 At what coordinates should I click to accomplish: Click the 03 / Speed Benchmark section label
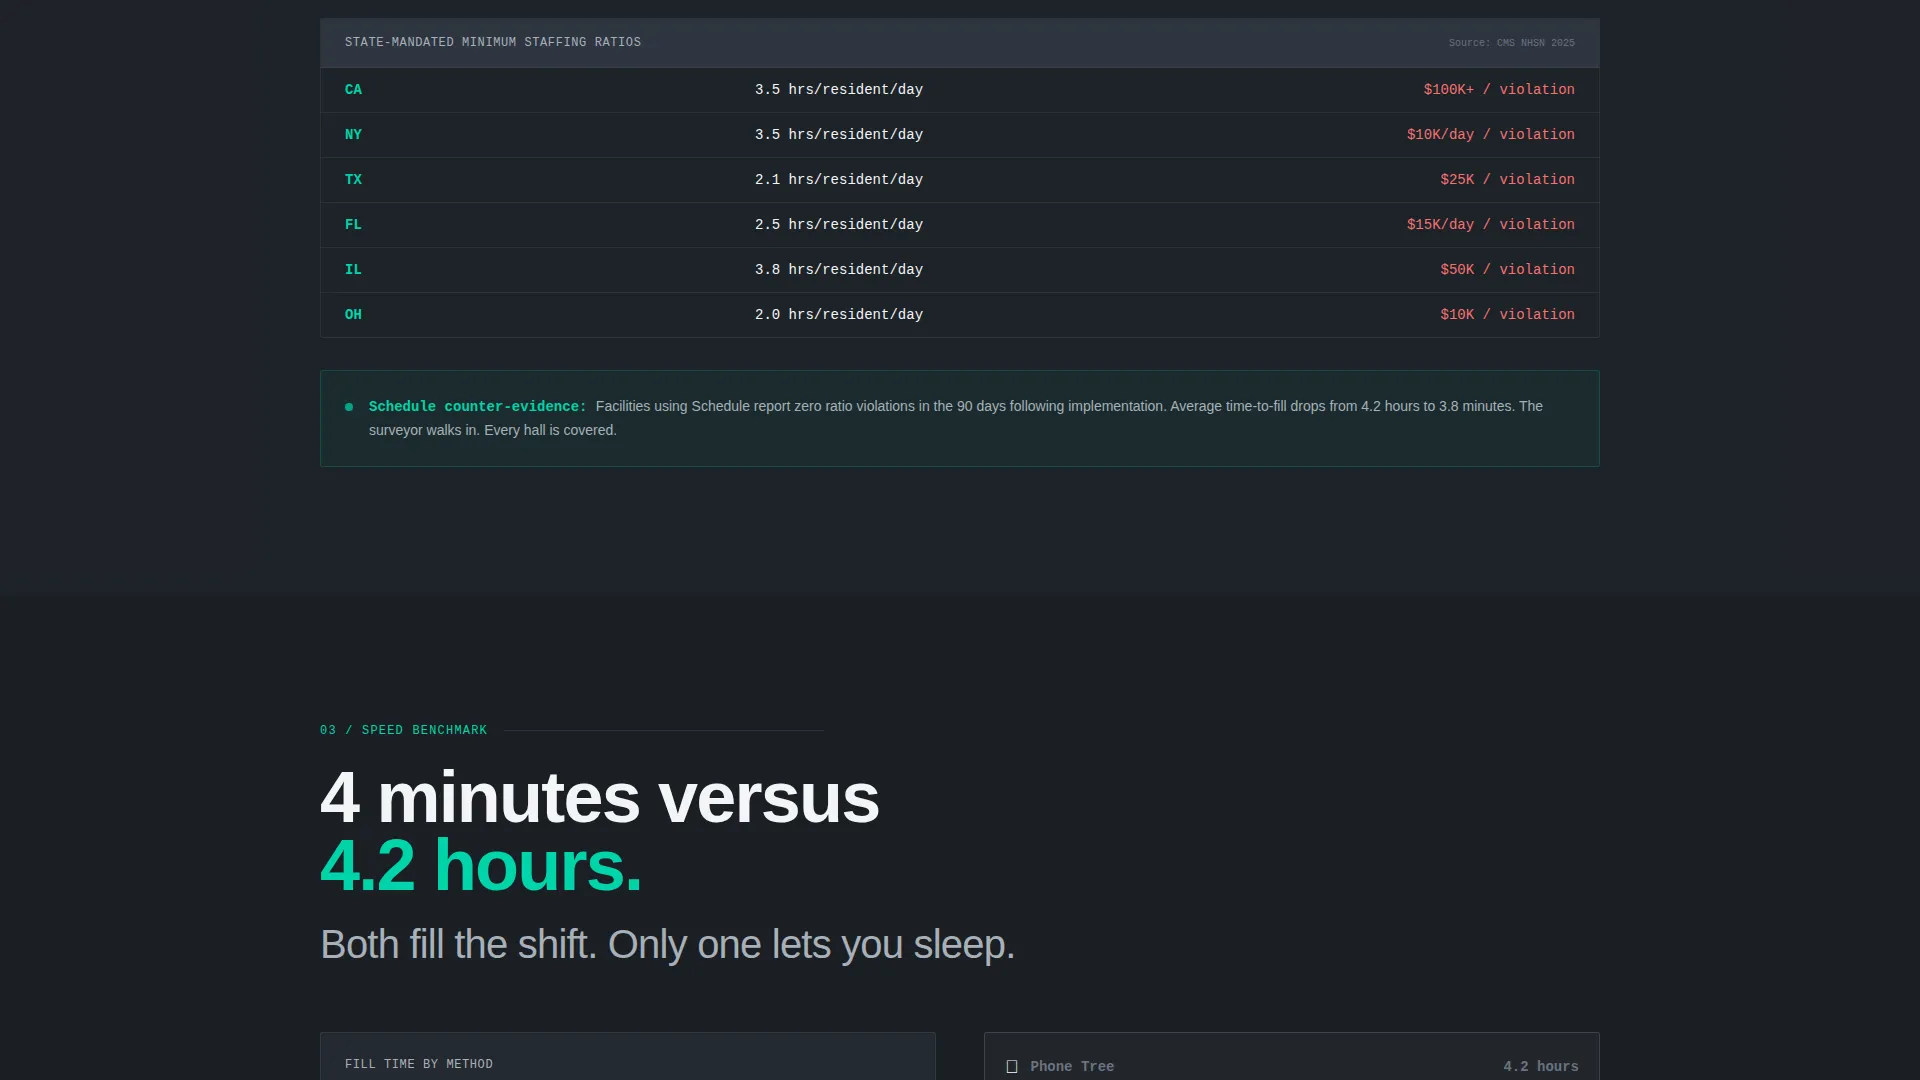coord(403,730)
